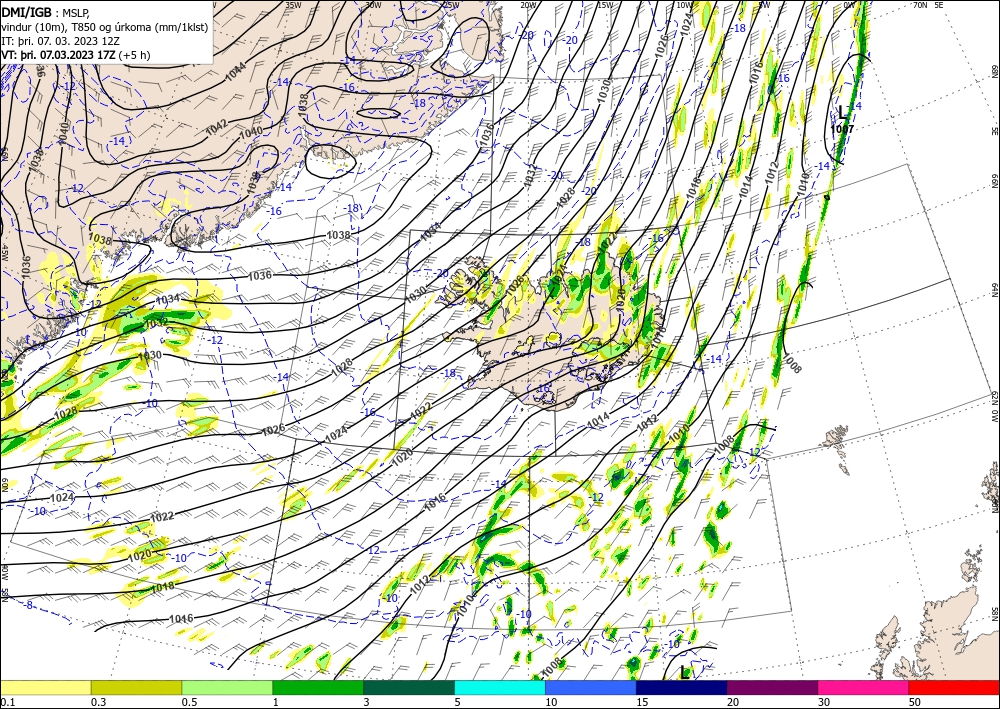Image resolution: width=1000 pixels, height=709 pixels.
Task: Click the 64N latitude label
Action: [994, 291]
